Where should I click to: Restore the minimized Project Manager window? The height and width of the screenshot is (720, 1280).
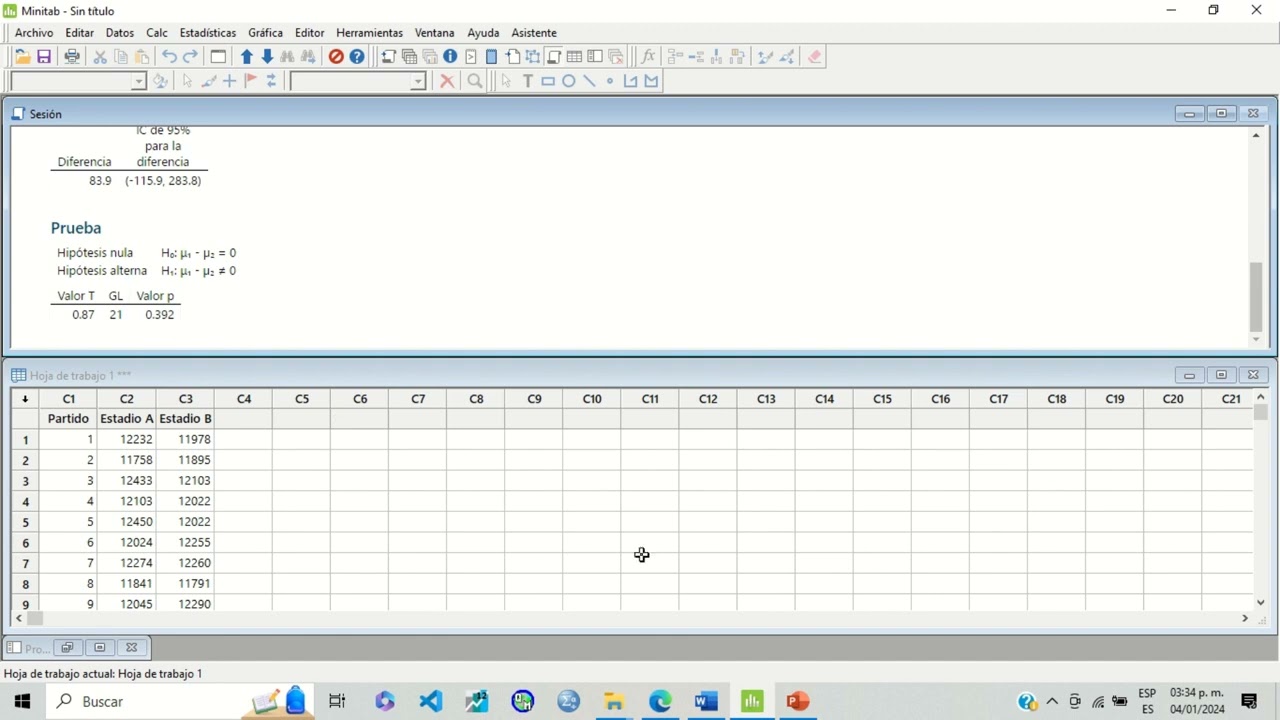point(67,647)
